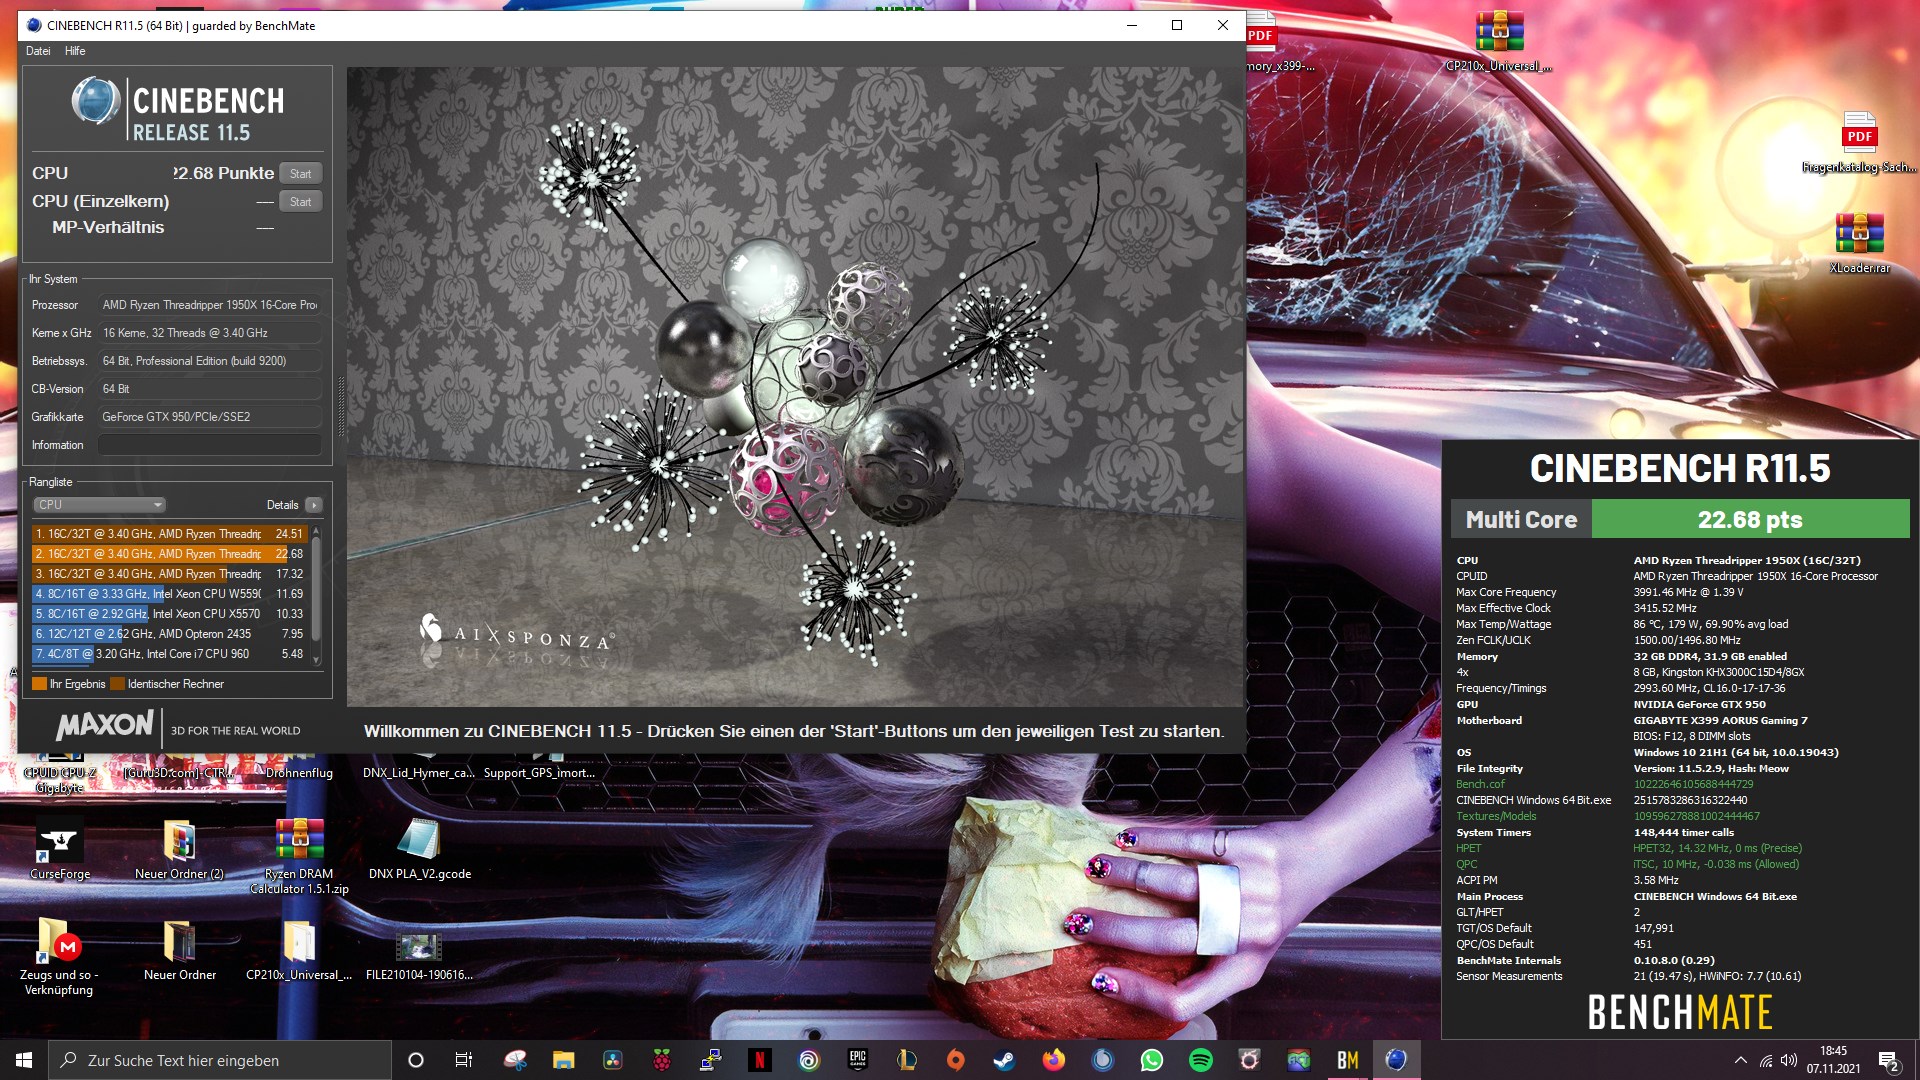Open DaVinci Resolve from the taskbar
This screenshot has width=1920, height=1080.
click(x=612, y=1060)
